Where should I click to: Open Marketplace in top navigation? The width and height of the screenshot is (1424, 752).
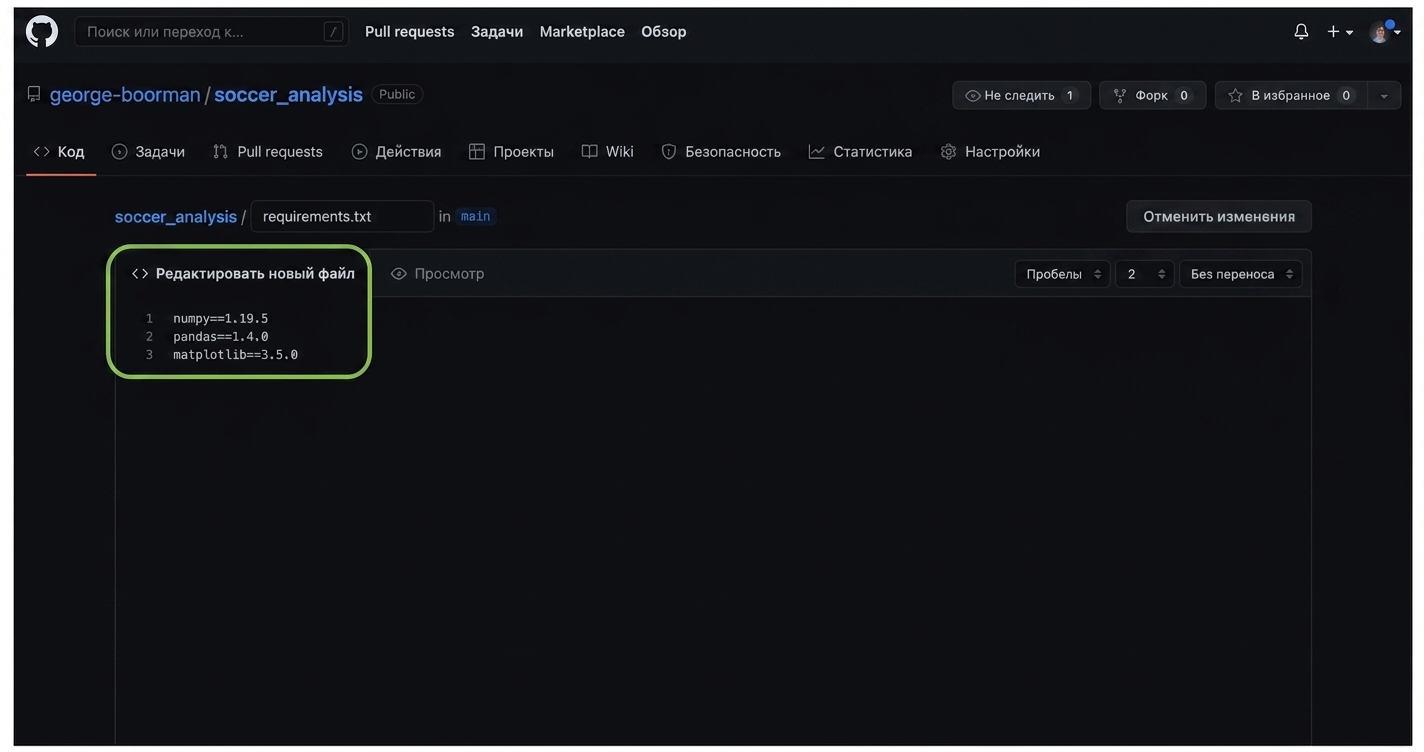tap(582, 32)
